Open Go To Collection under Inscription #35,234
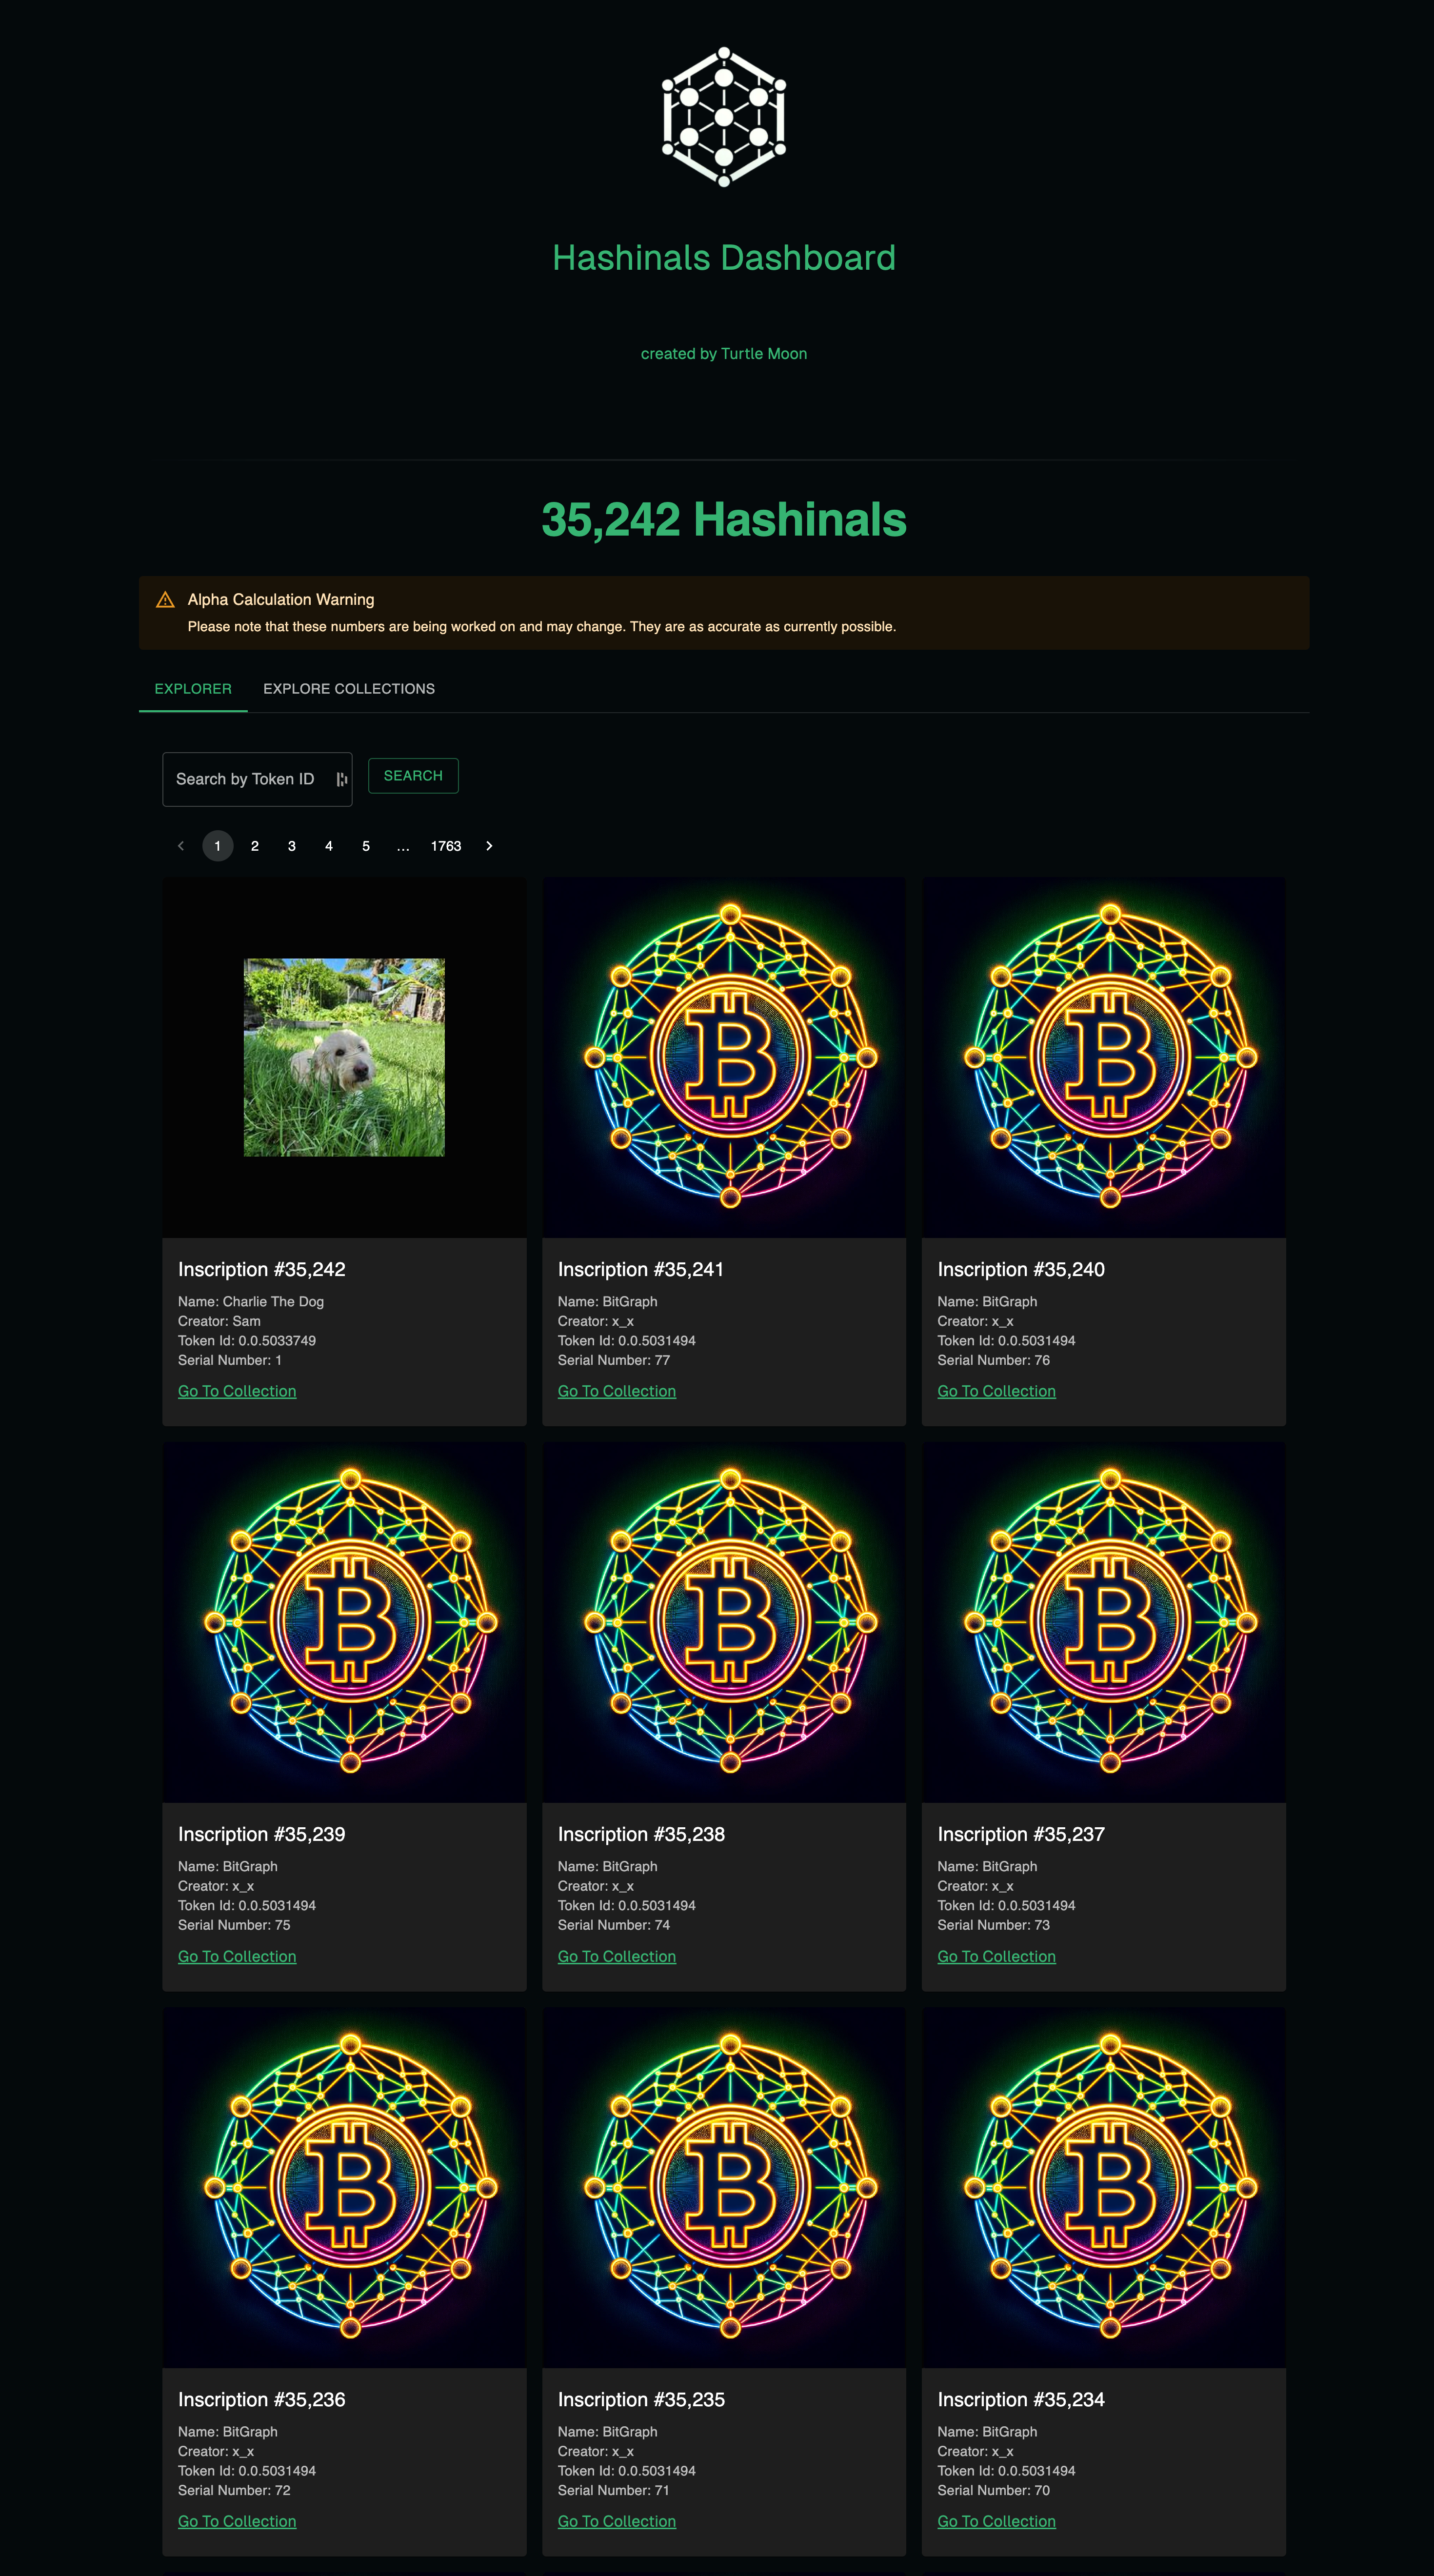Screen dimensions: 1434x2576 (996, 2521)
